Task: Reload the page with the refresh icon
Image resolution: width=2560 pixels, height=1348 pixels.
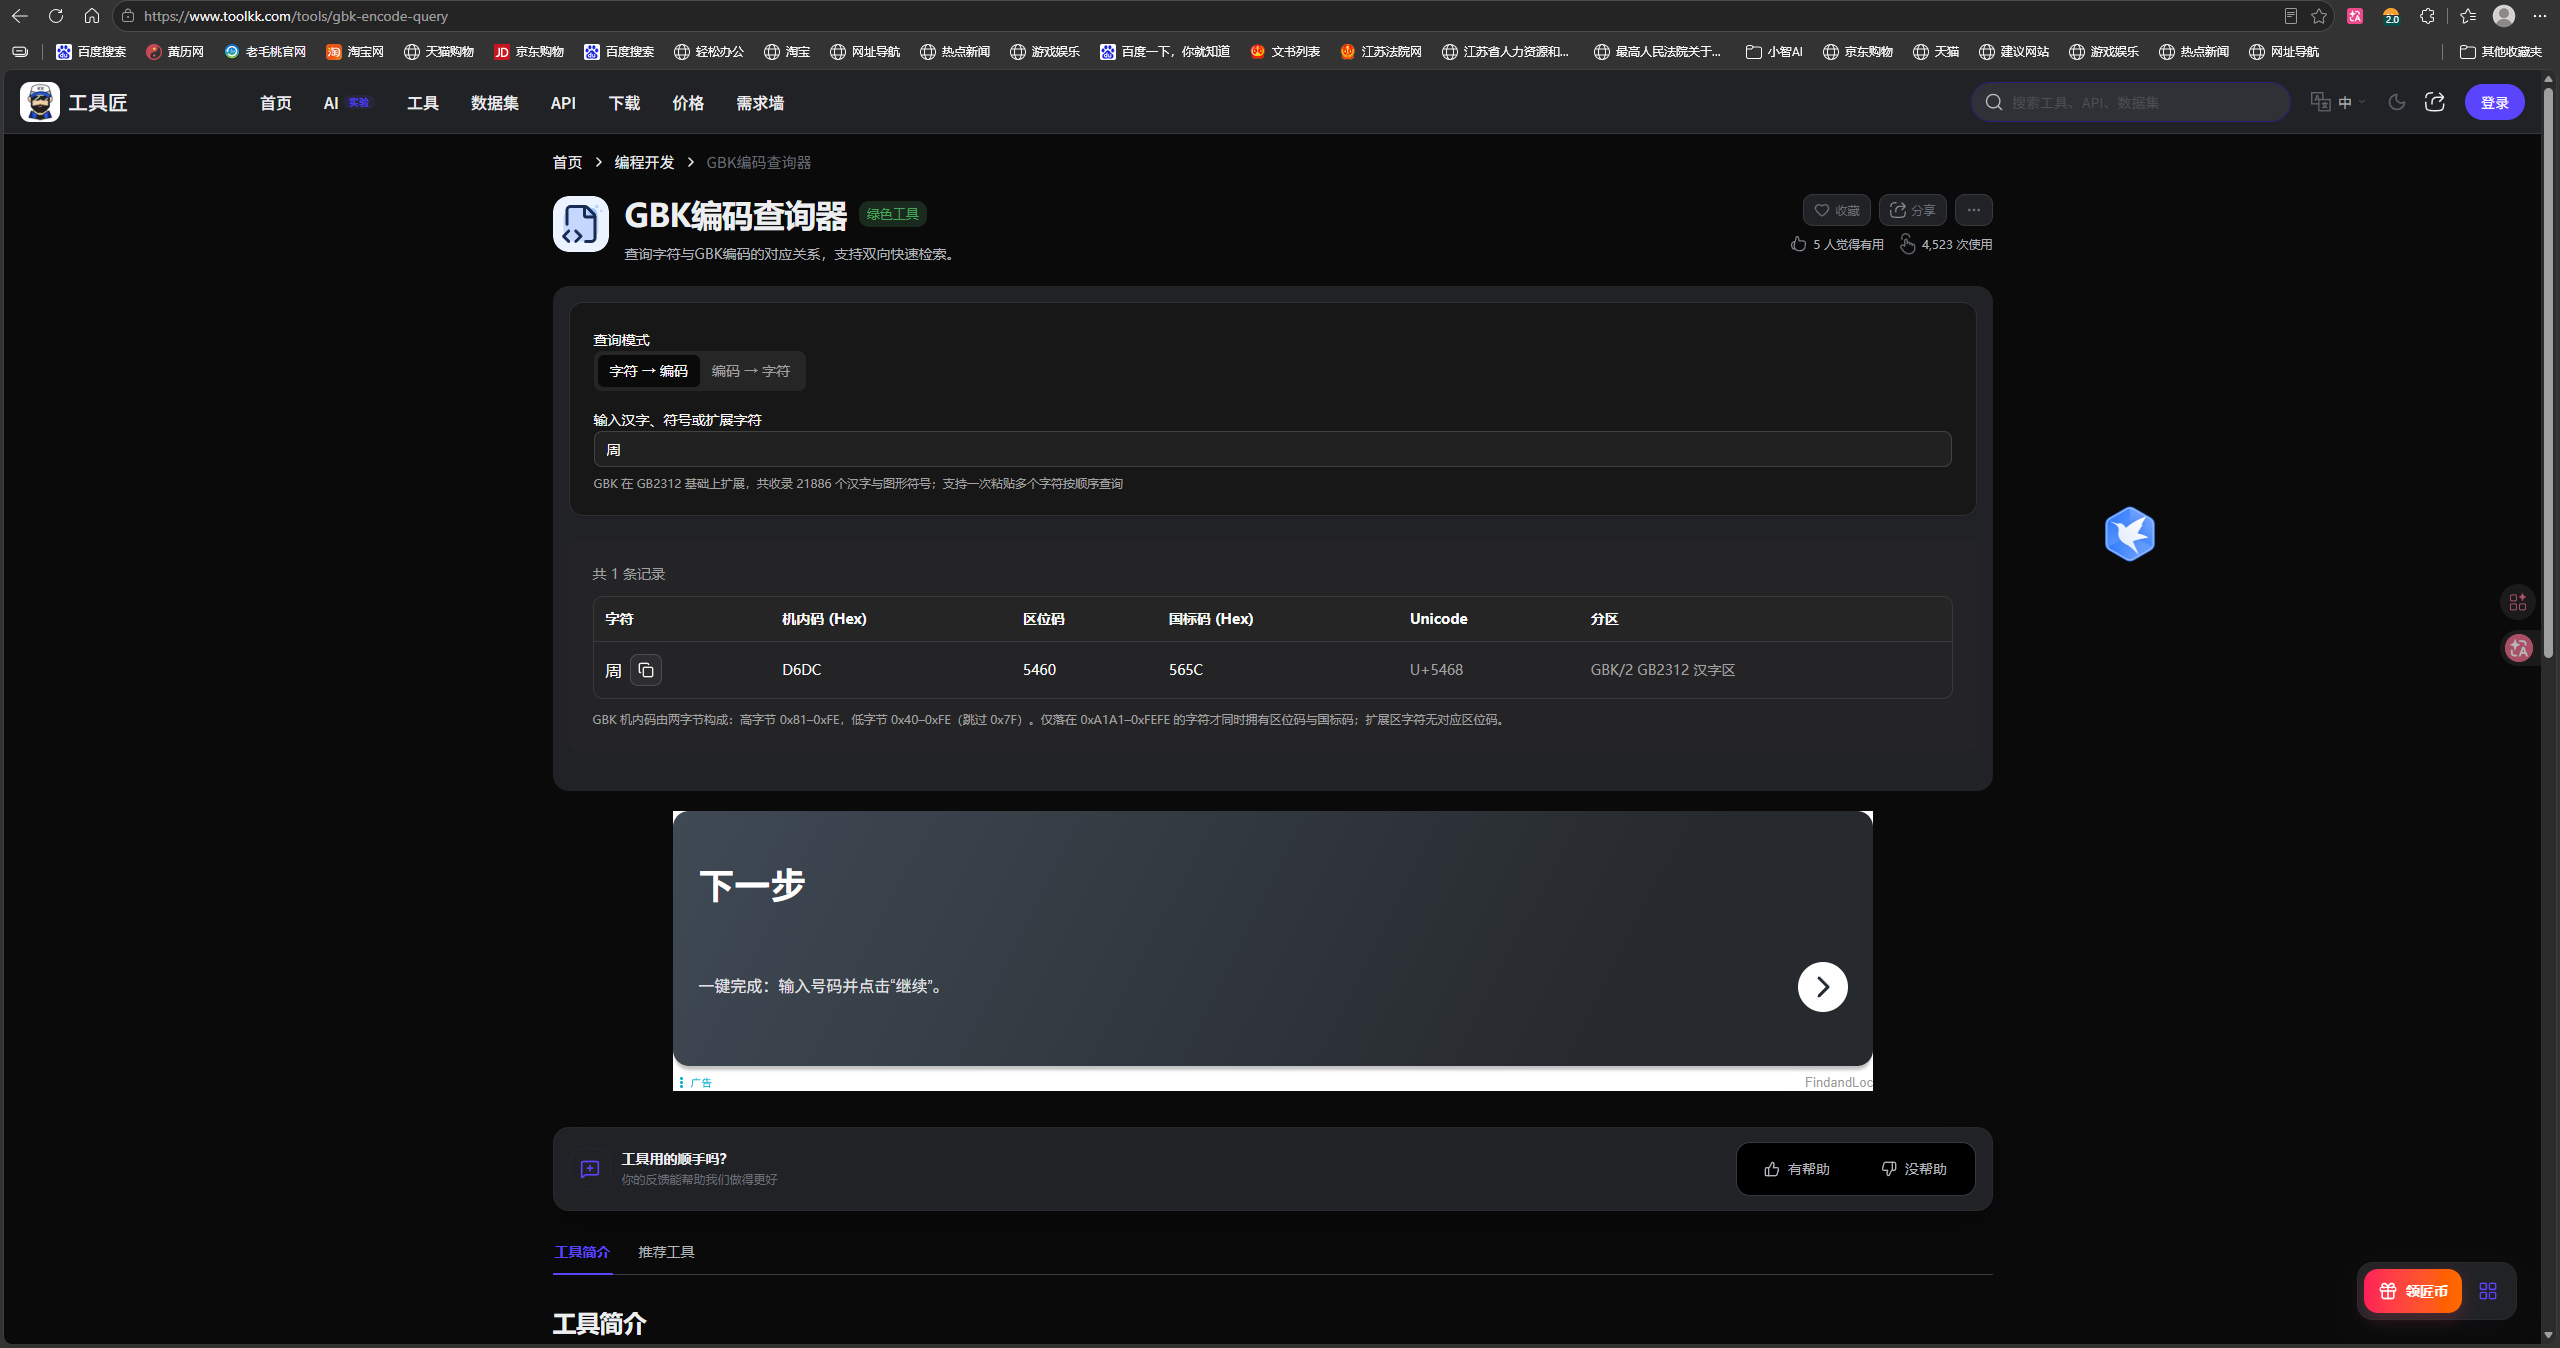Action: point(56,16)
